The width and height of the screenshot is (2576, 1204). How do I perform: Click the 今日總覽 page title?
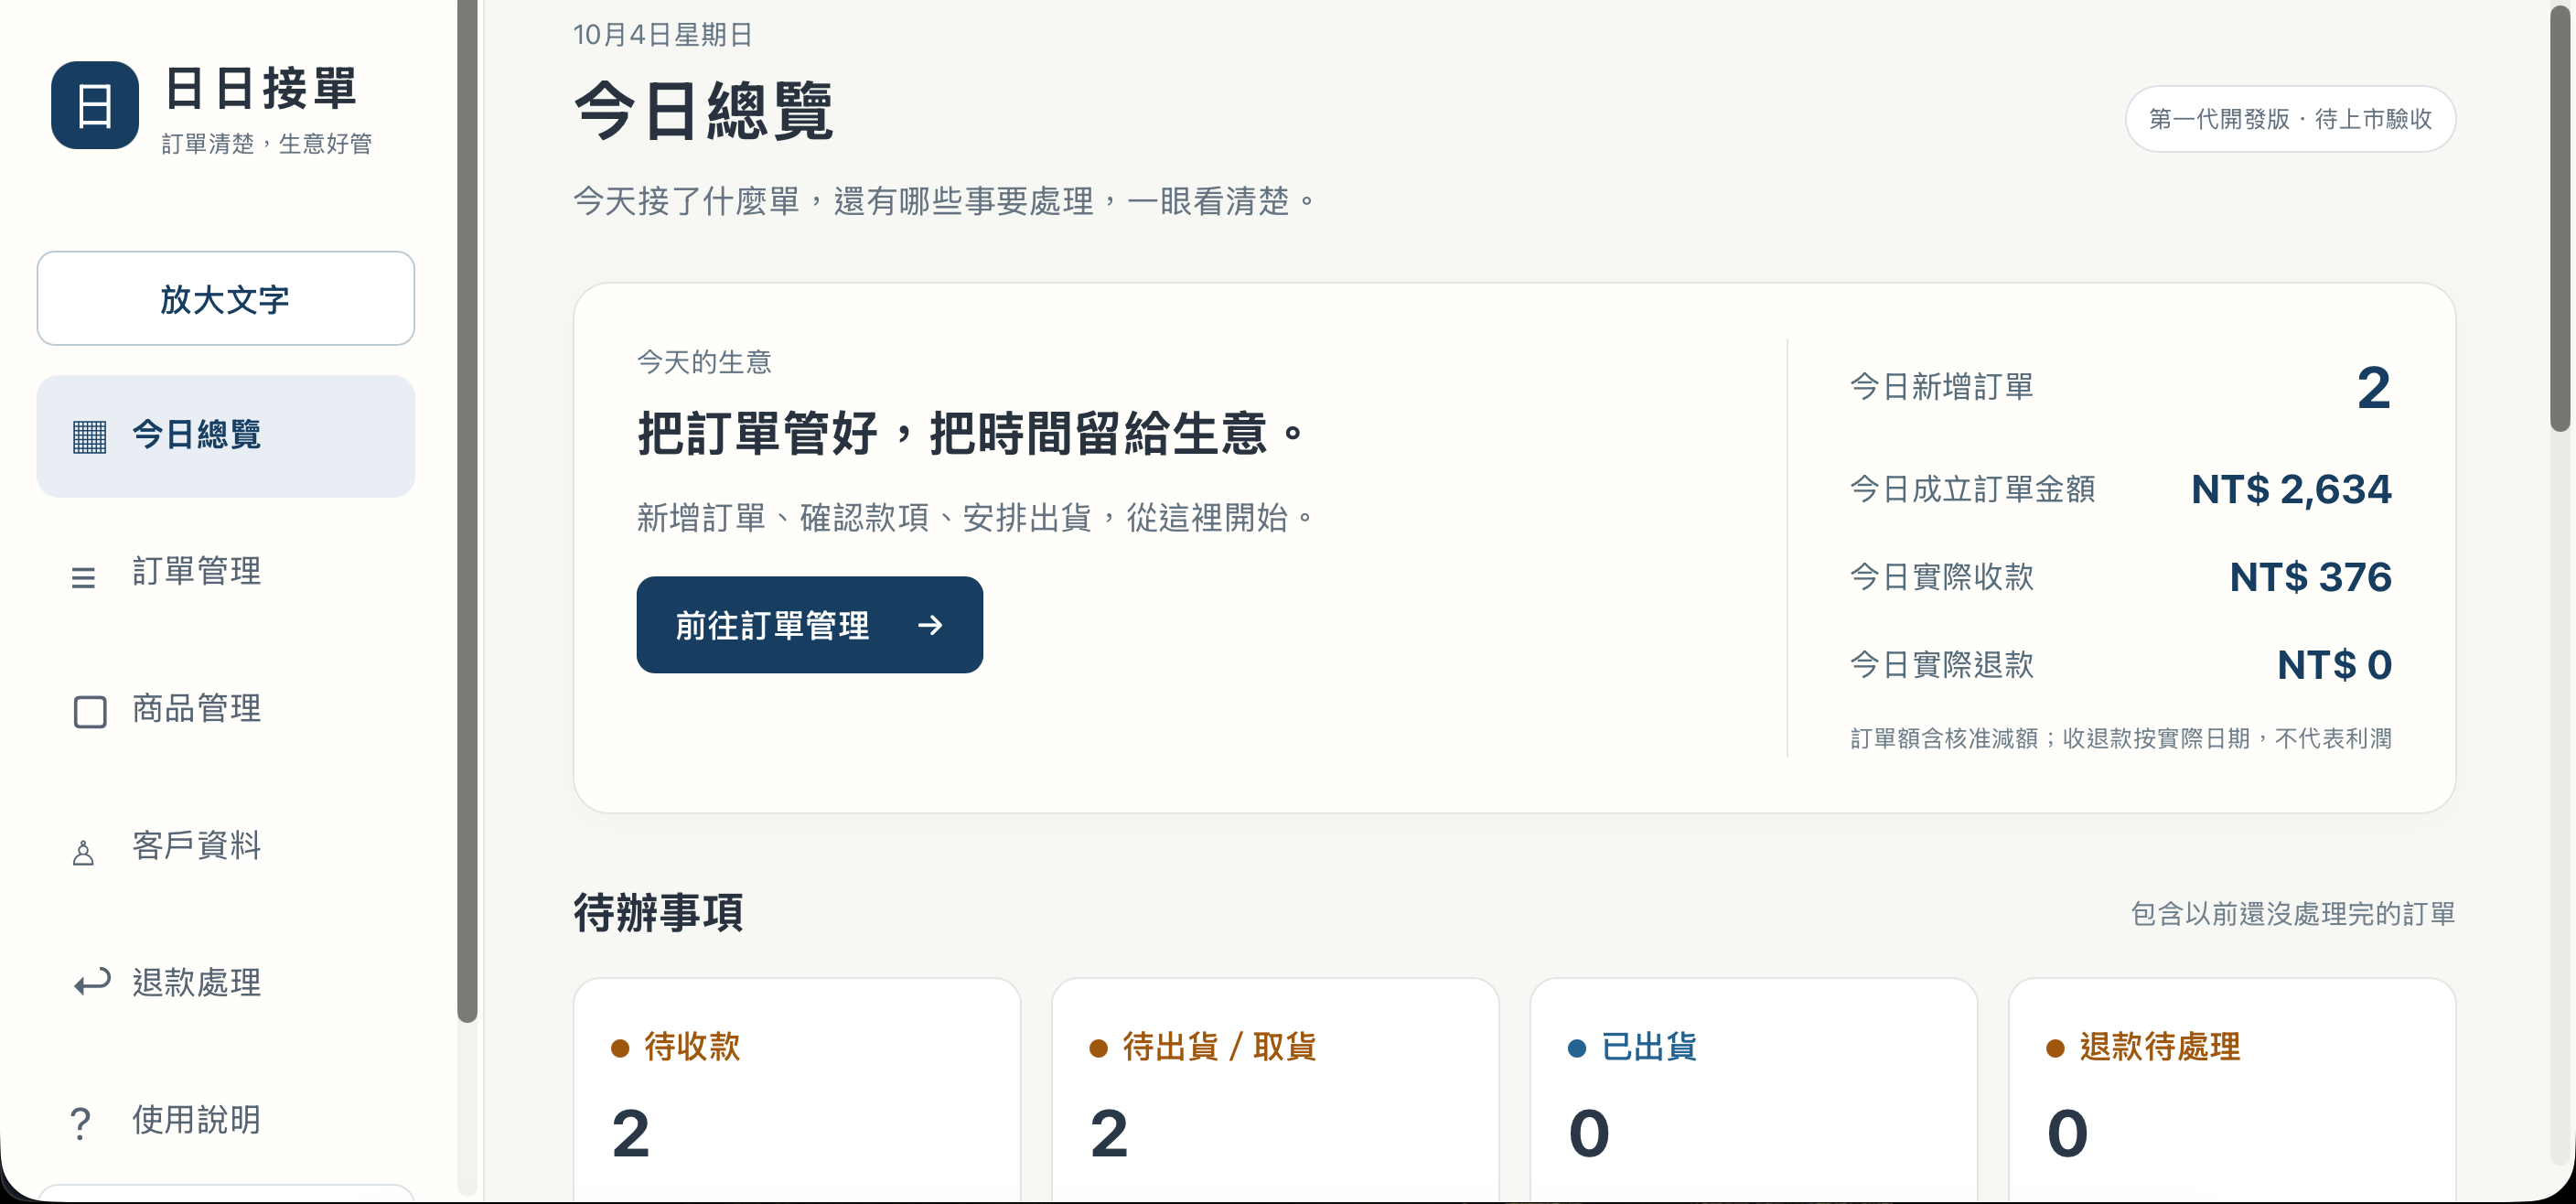703,110
